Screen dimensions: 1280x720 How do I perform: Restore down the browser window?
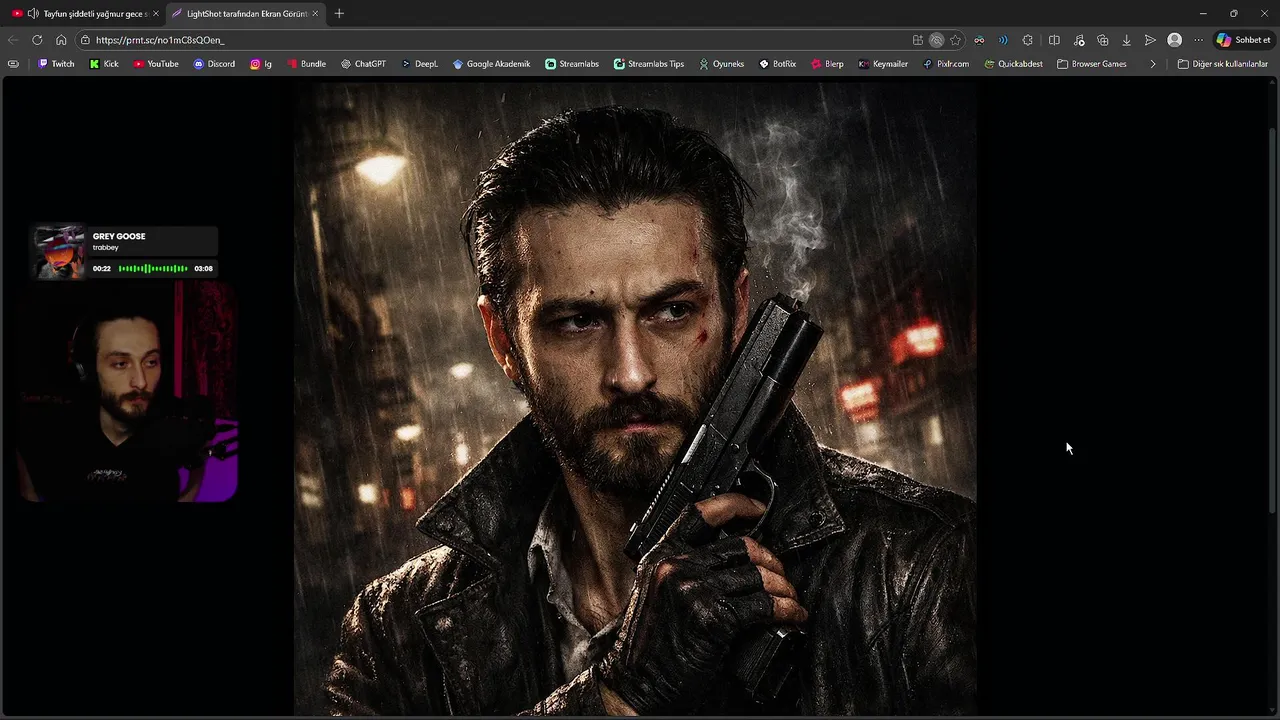point(1233,13)
